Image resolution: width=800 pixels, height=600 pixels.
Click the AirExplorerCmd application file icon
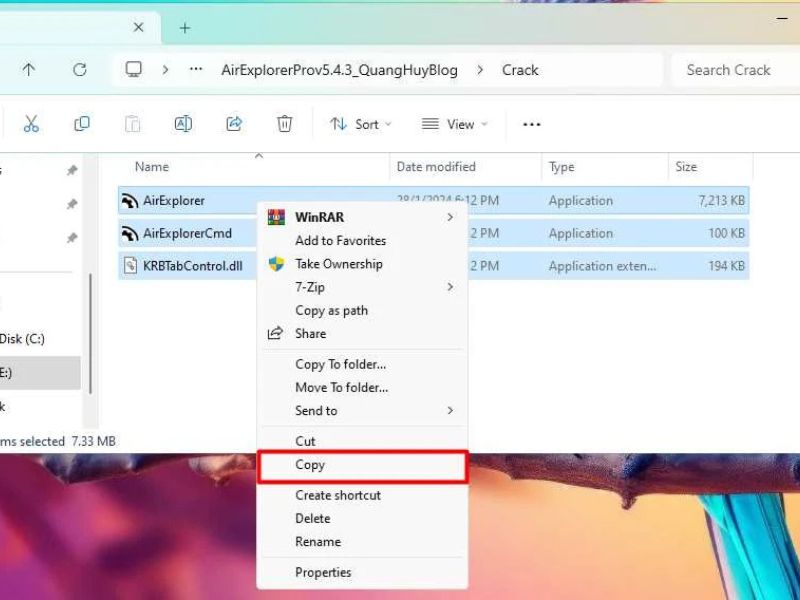pyautogui.click(x=130, y=233)
